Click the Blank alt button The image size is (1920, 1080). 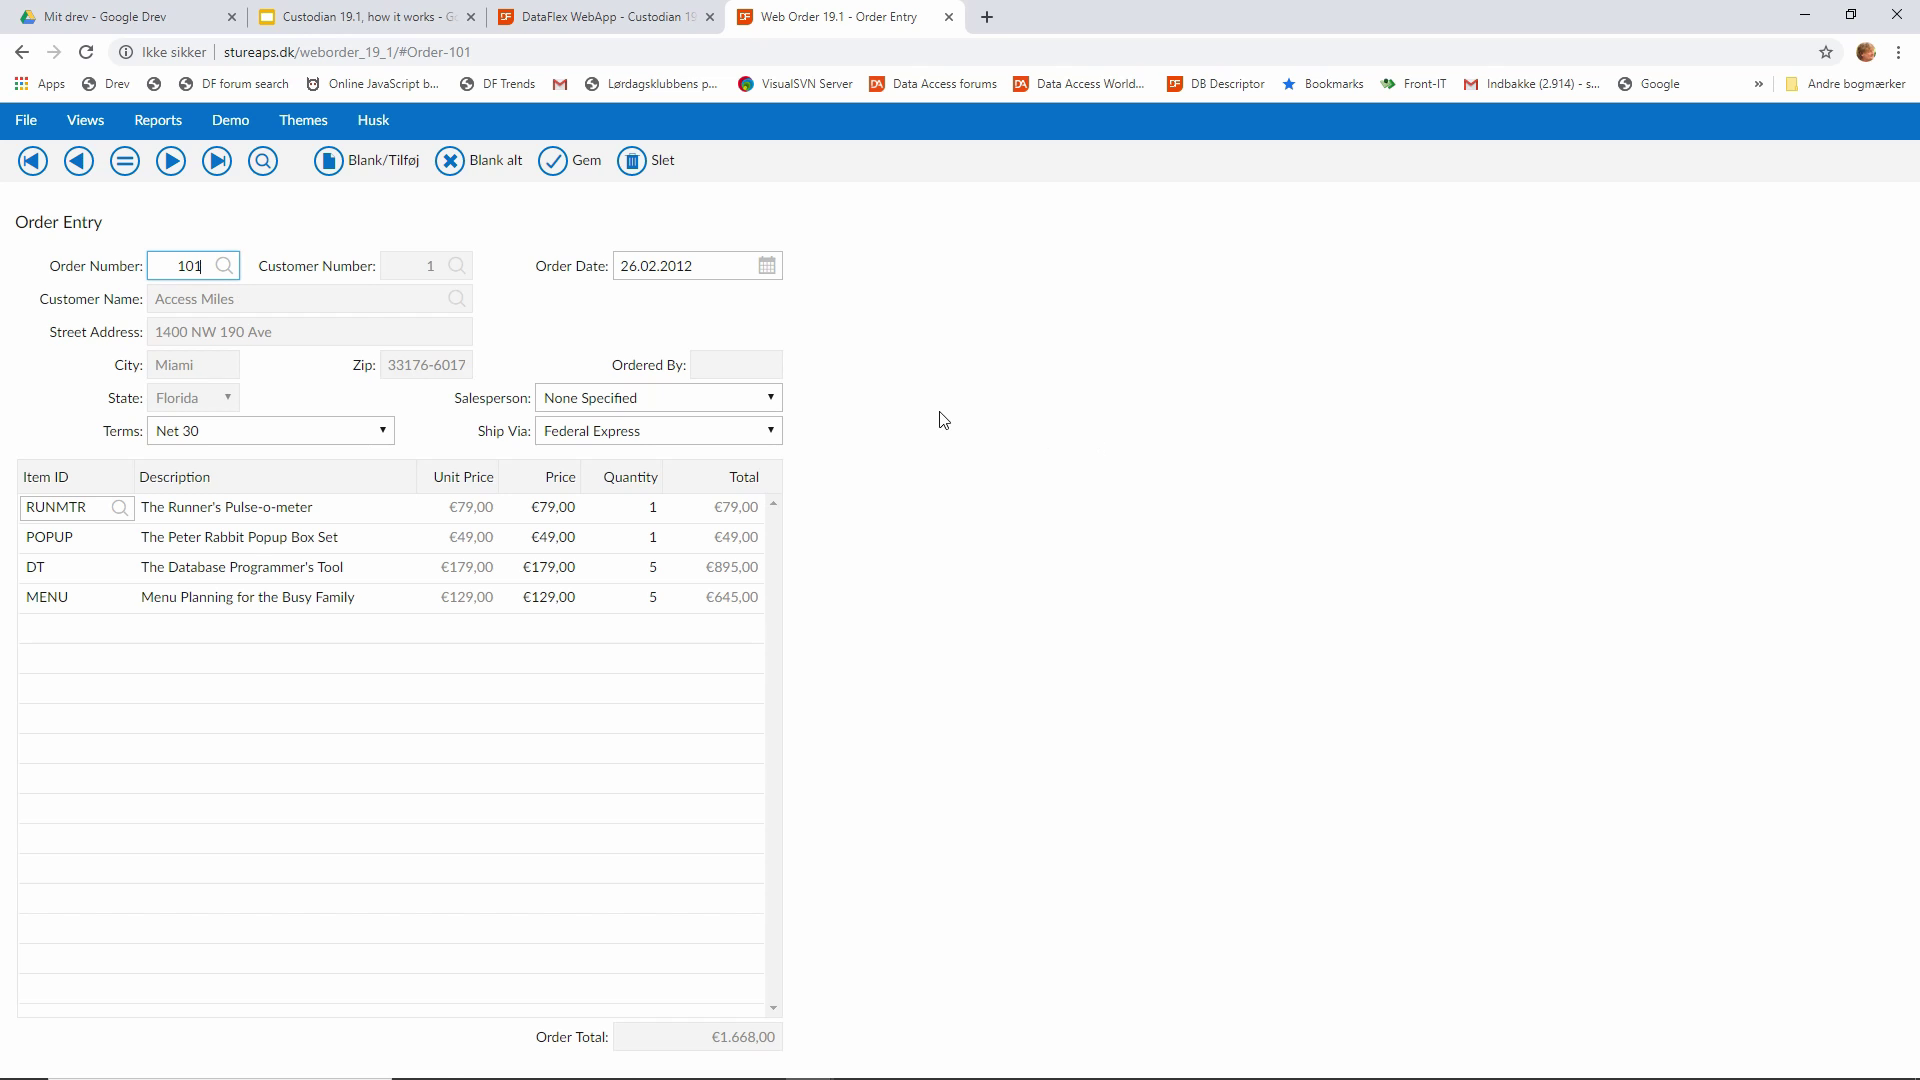[480, 161]
